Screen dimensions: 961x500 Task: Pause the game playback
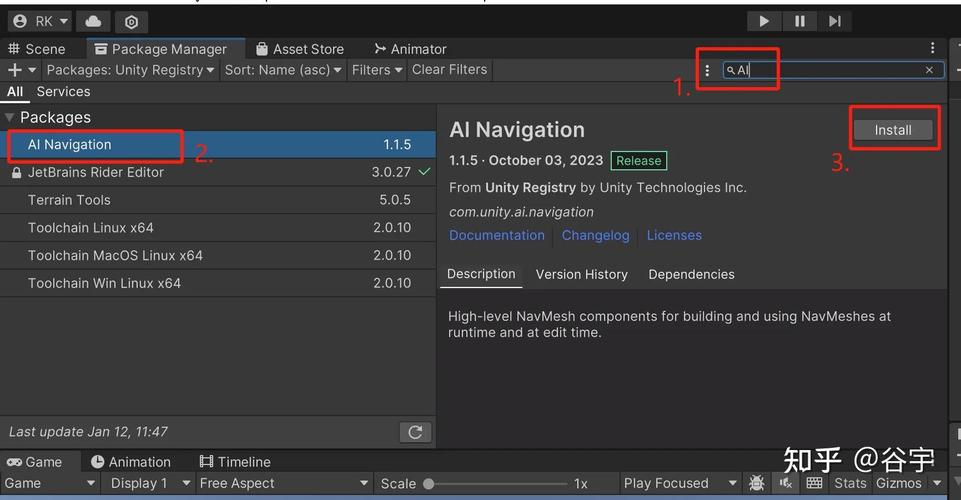pyautogui.click(x=799, y=21)
